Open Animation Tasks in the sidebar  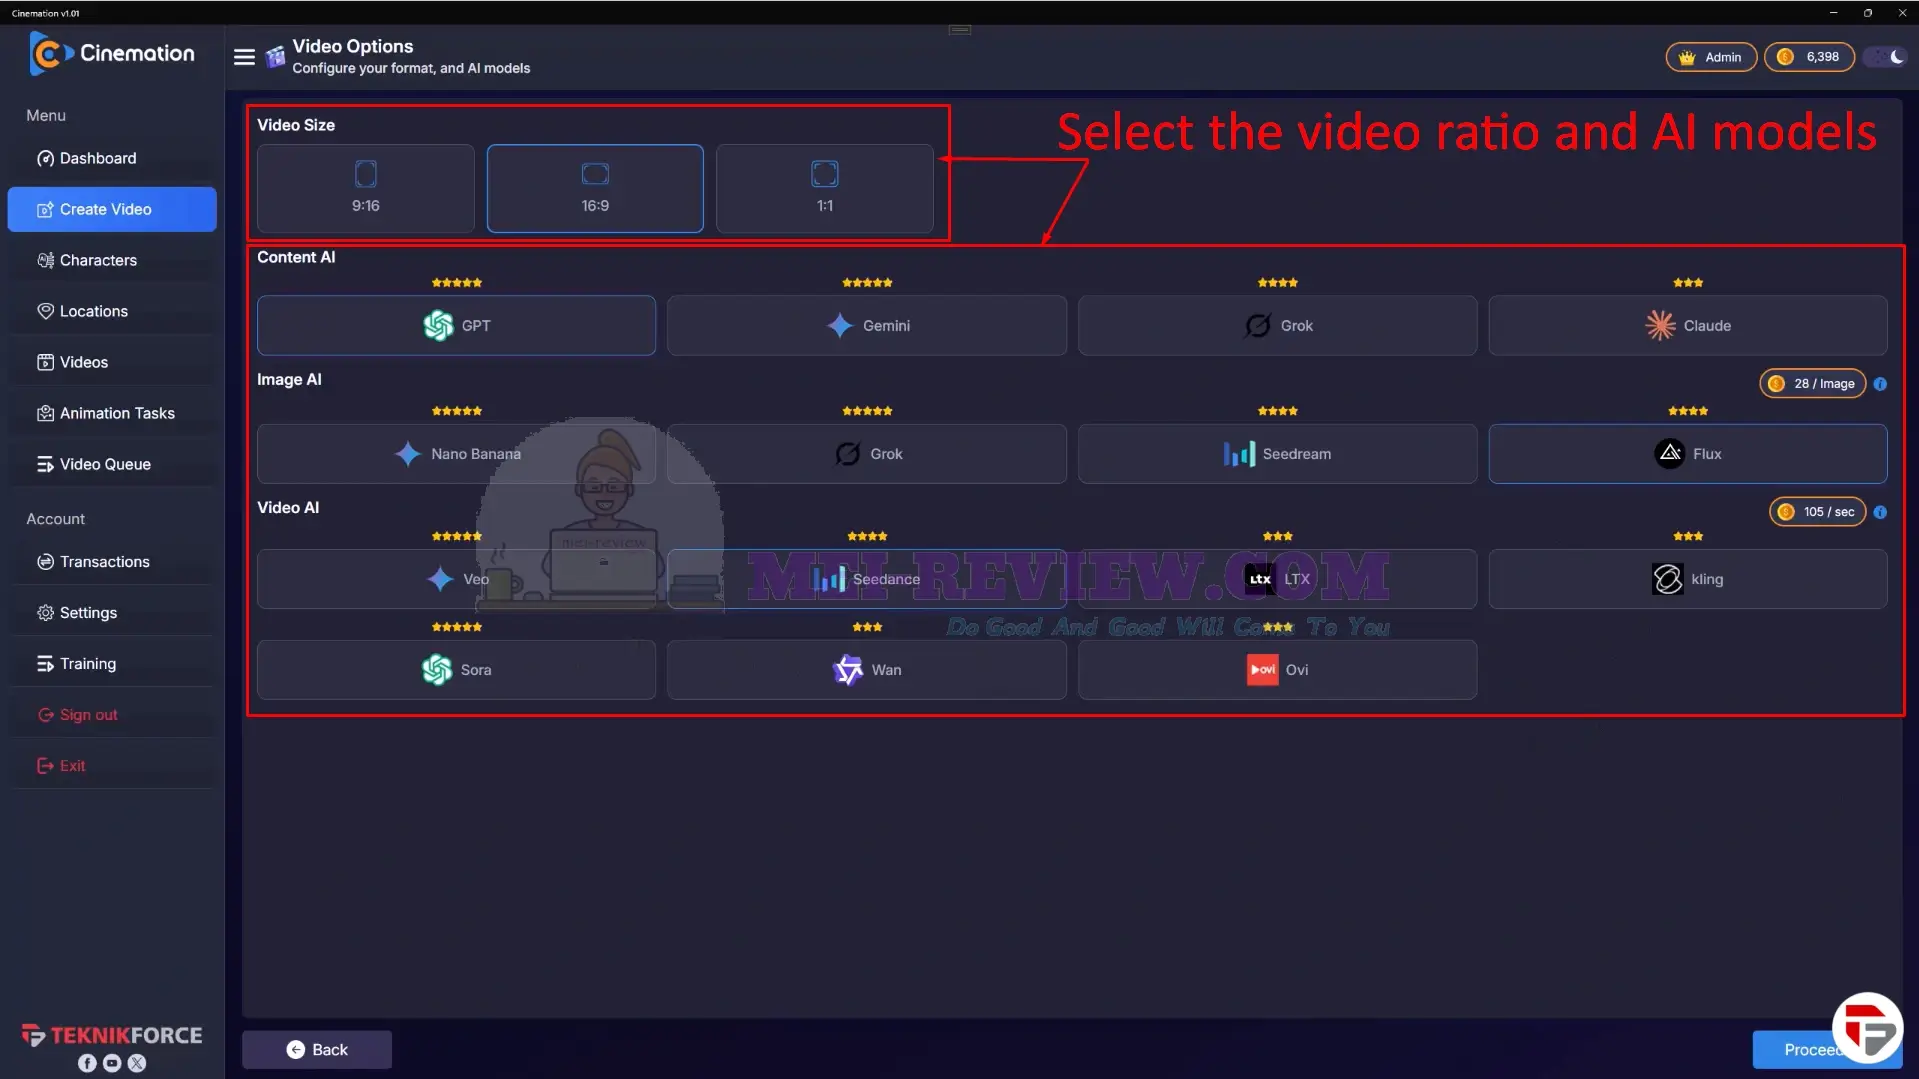click(112, 413)
